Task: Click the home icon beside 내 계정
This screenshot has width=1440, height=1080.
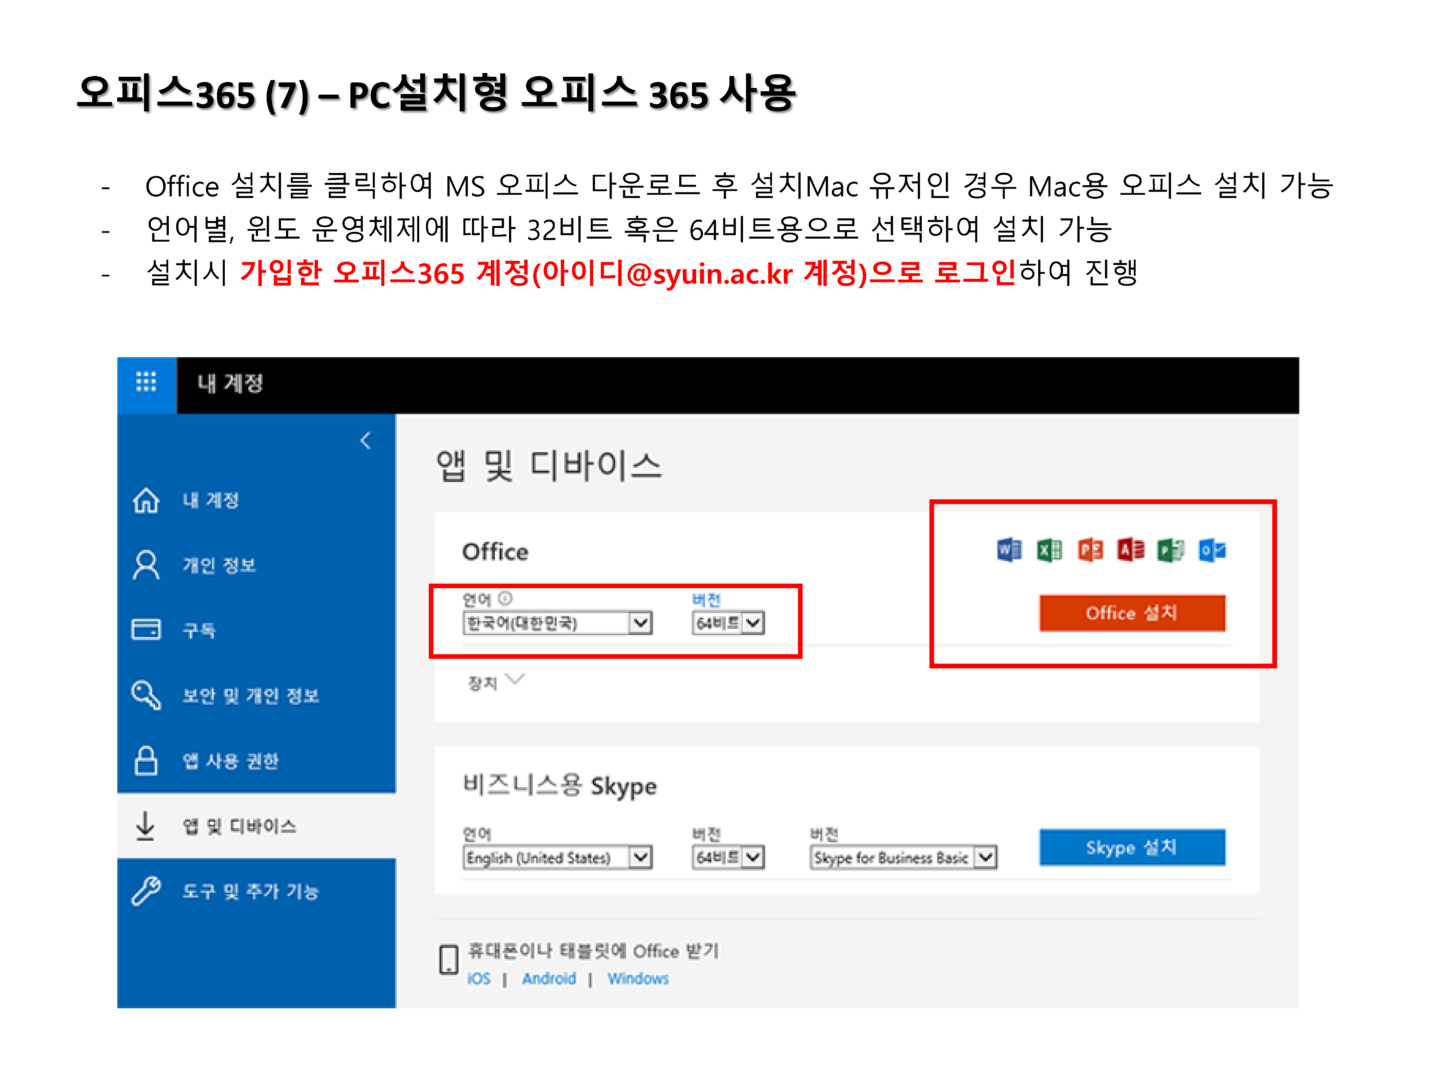Action: [x=146, y=500]
